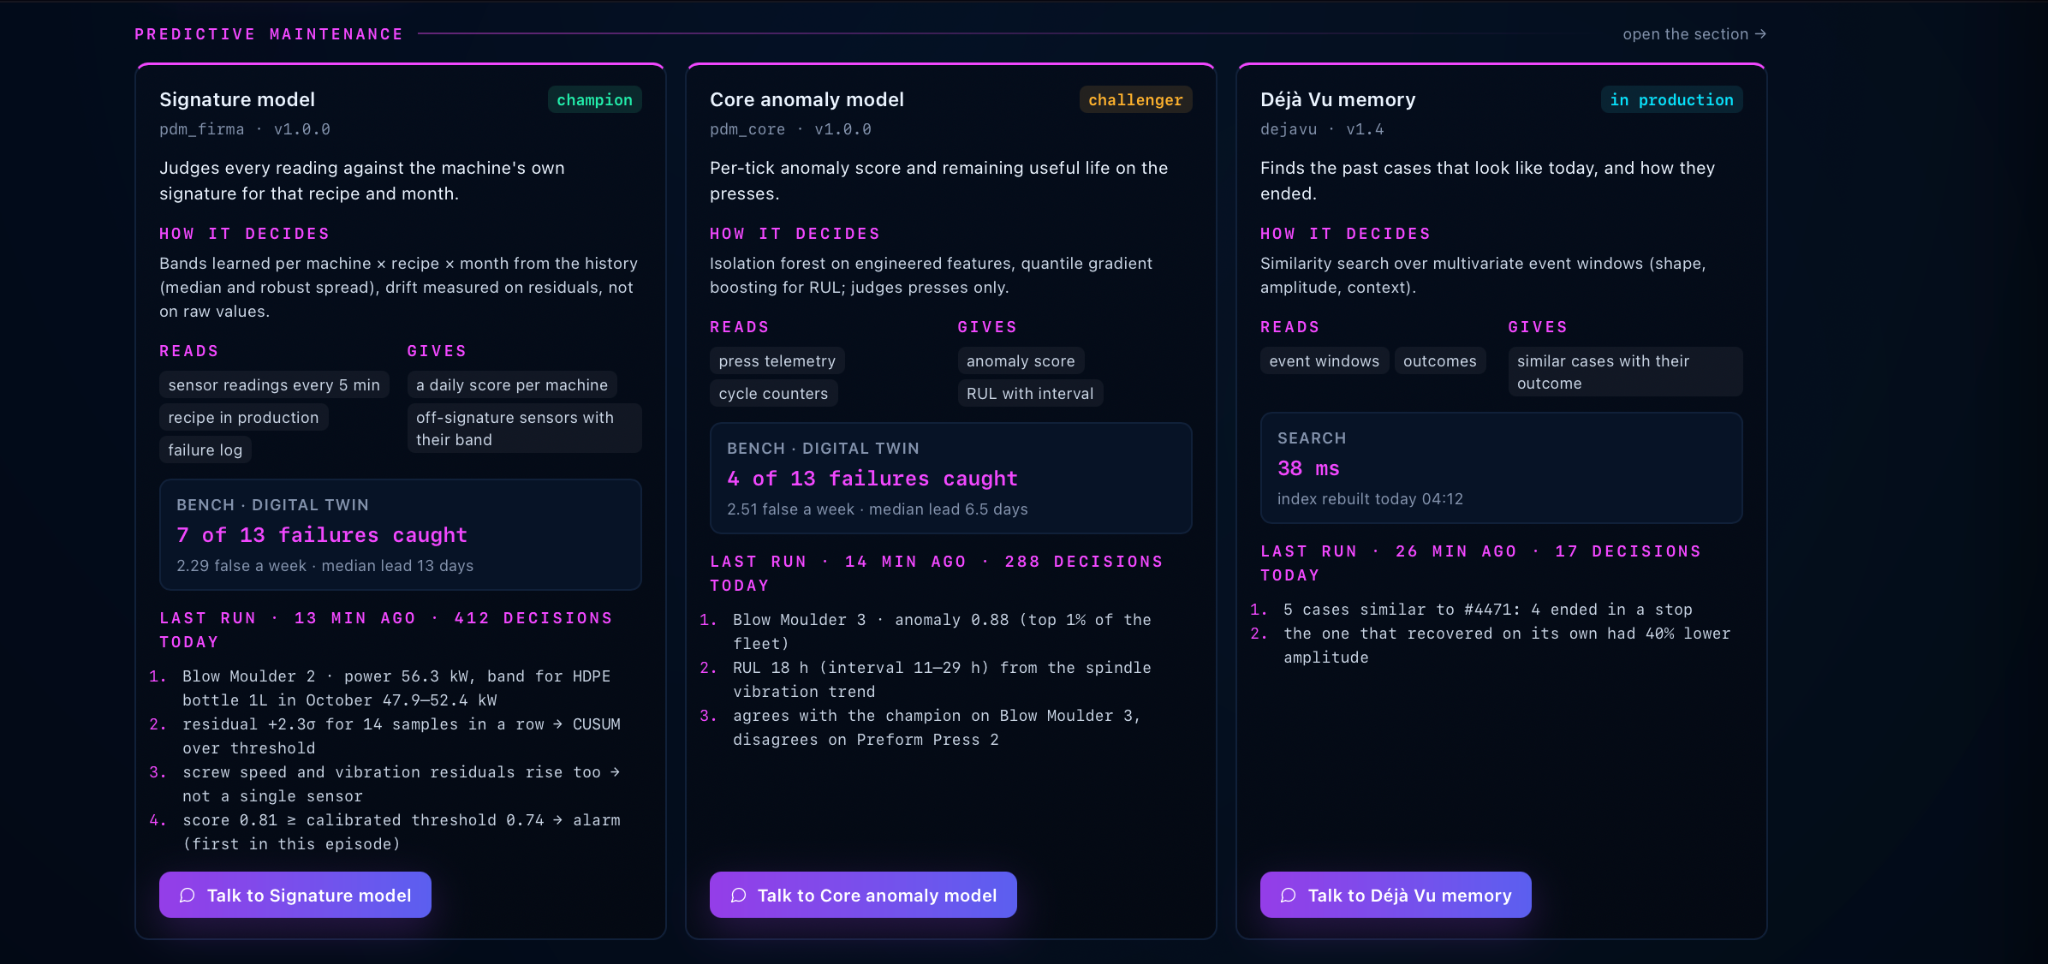Screen dimensions: 2048x964
Task: Click 'similar cases with their outcome' chip
Action: click(1625, 372)
